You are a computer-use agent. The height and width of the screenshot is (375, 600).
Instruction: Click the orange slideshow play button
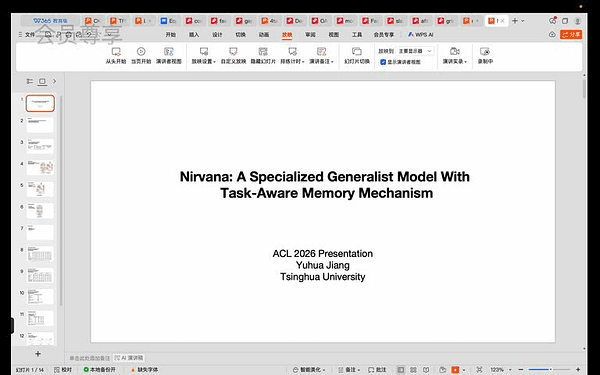(455, 370)
